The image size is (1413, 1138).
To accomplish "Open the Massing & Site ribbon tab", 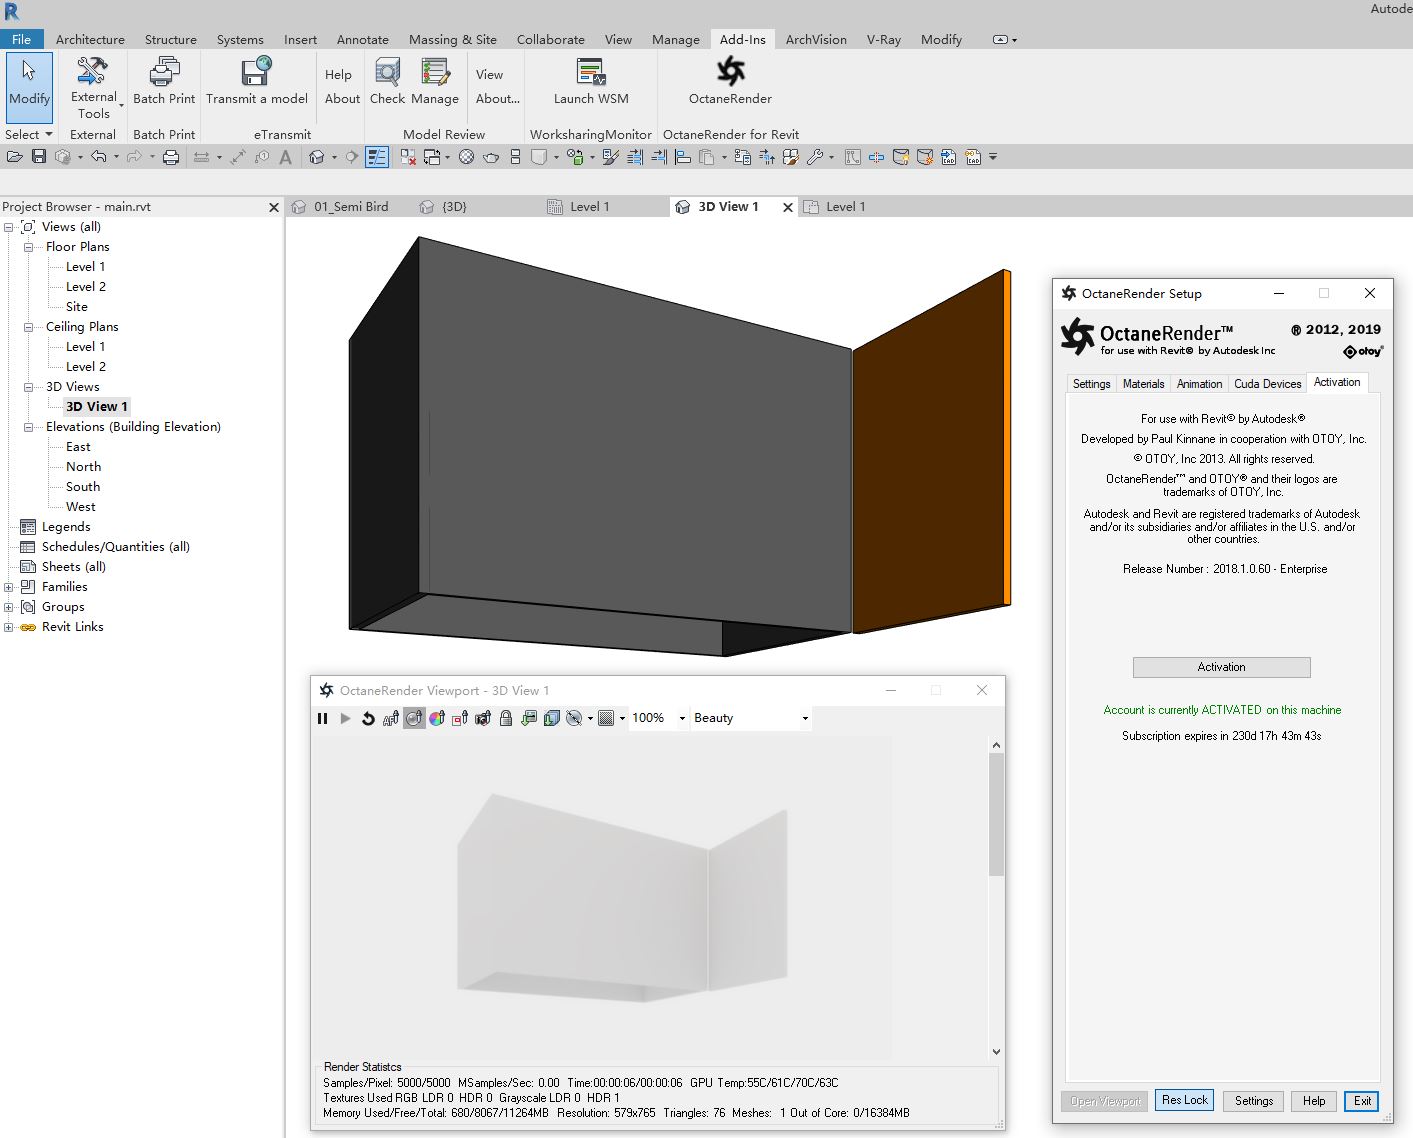I will (453, 39).
